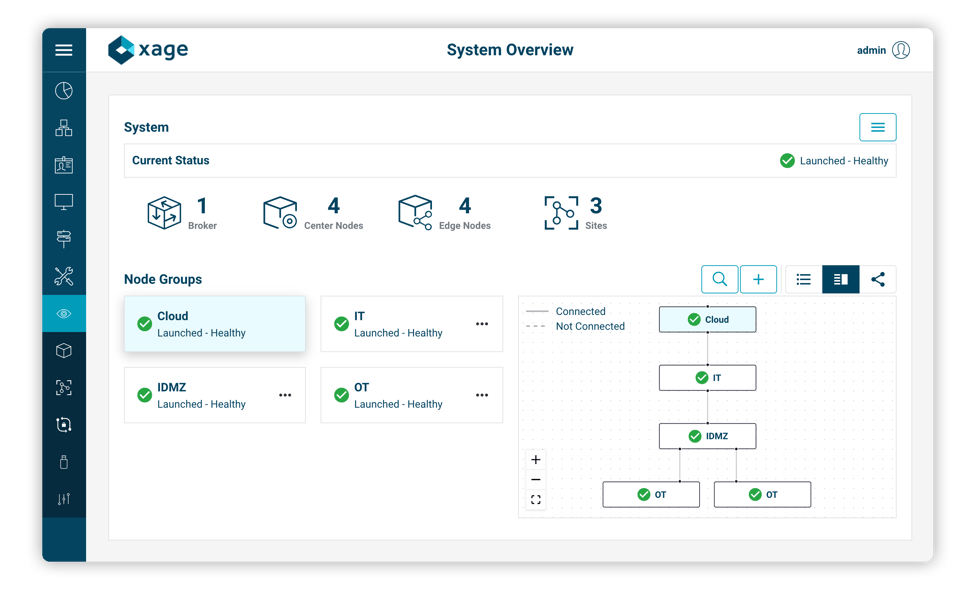
Task: Select the cube icon in the left sidebar
Action: point(63,350)
